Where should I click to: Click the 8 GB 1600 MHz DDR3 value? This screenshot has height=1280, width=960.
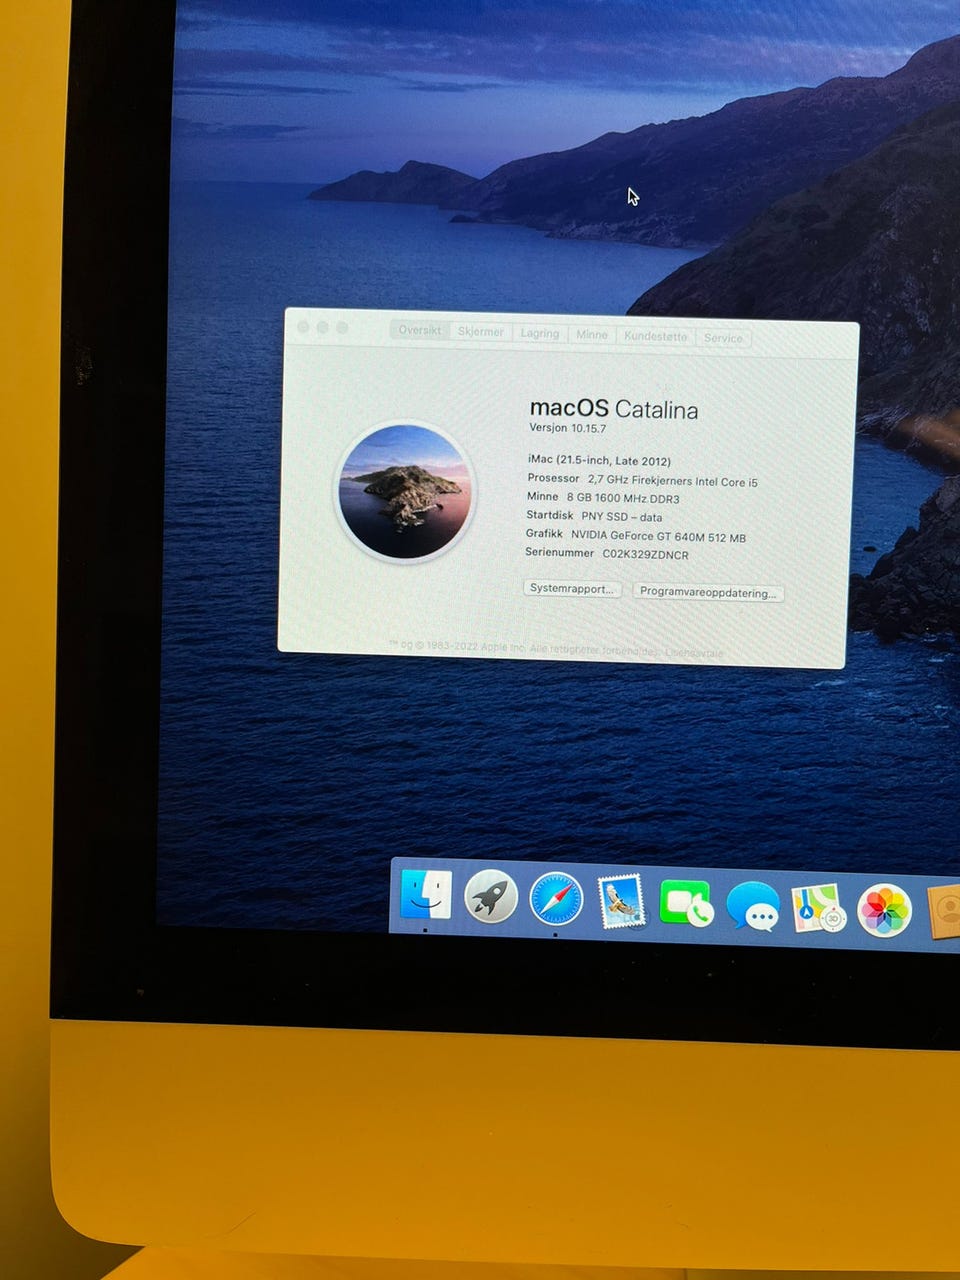pyautogui.click(x=623, y=498)
